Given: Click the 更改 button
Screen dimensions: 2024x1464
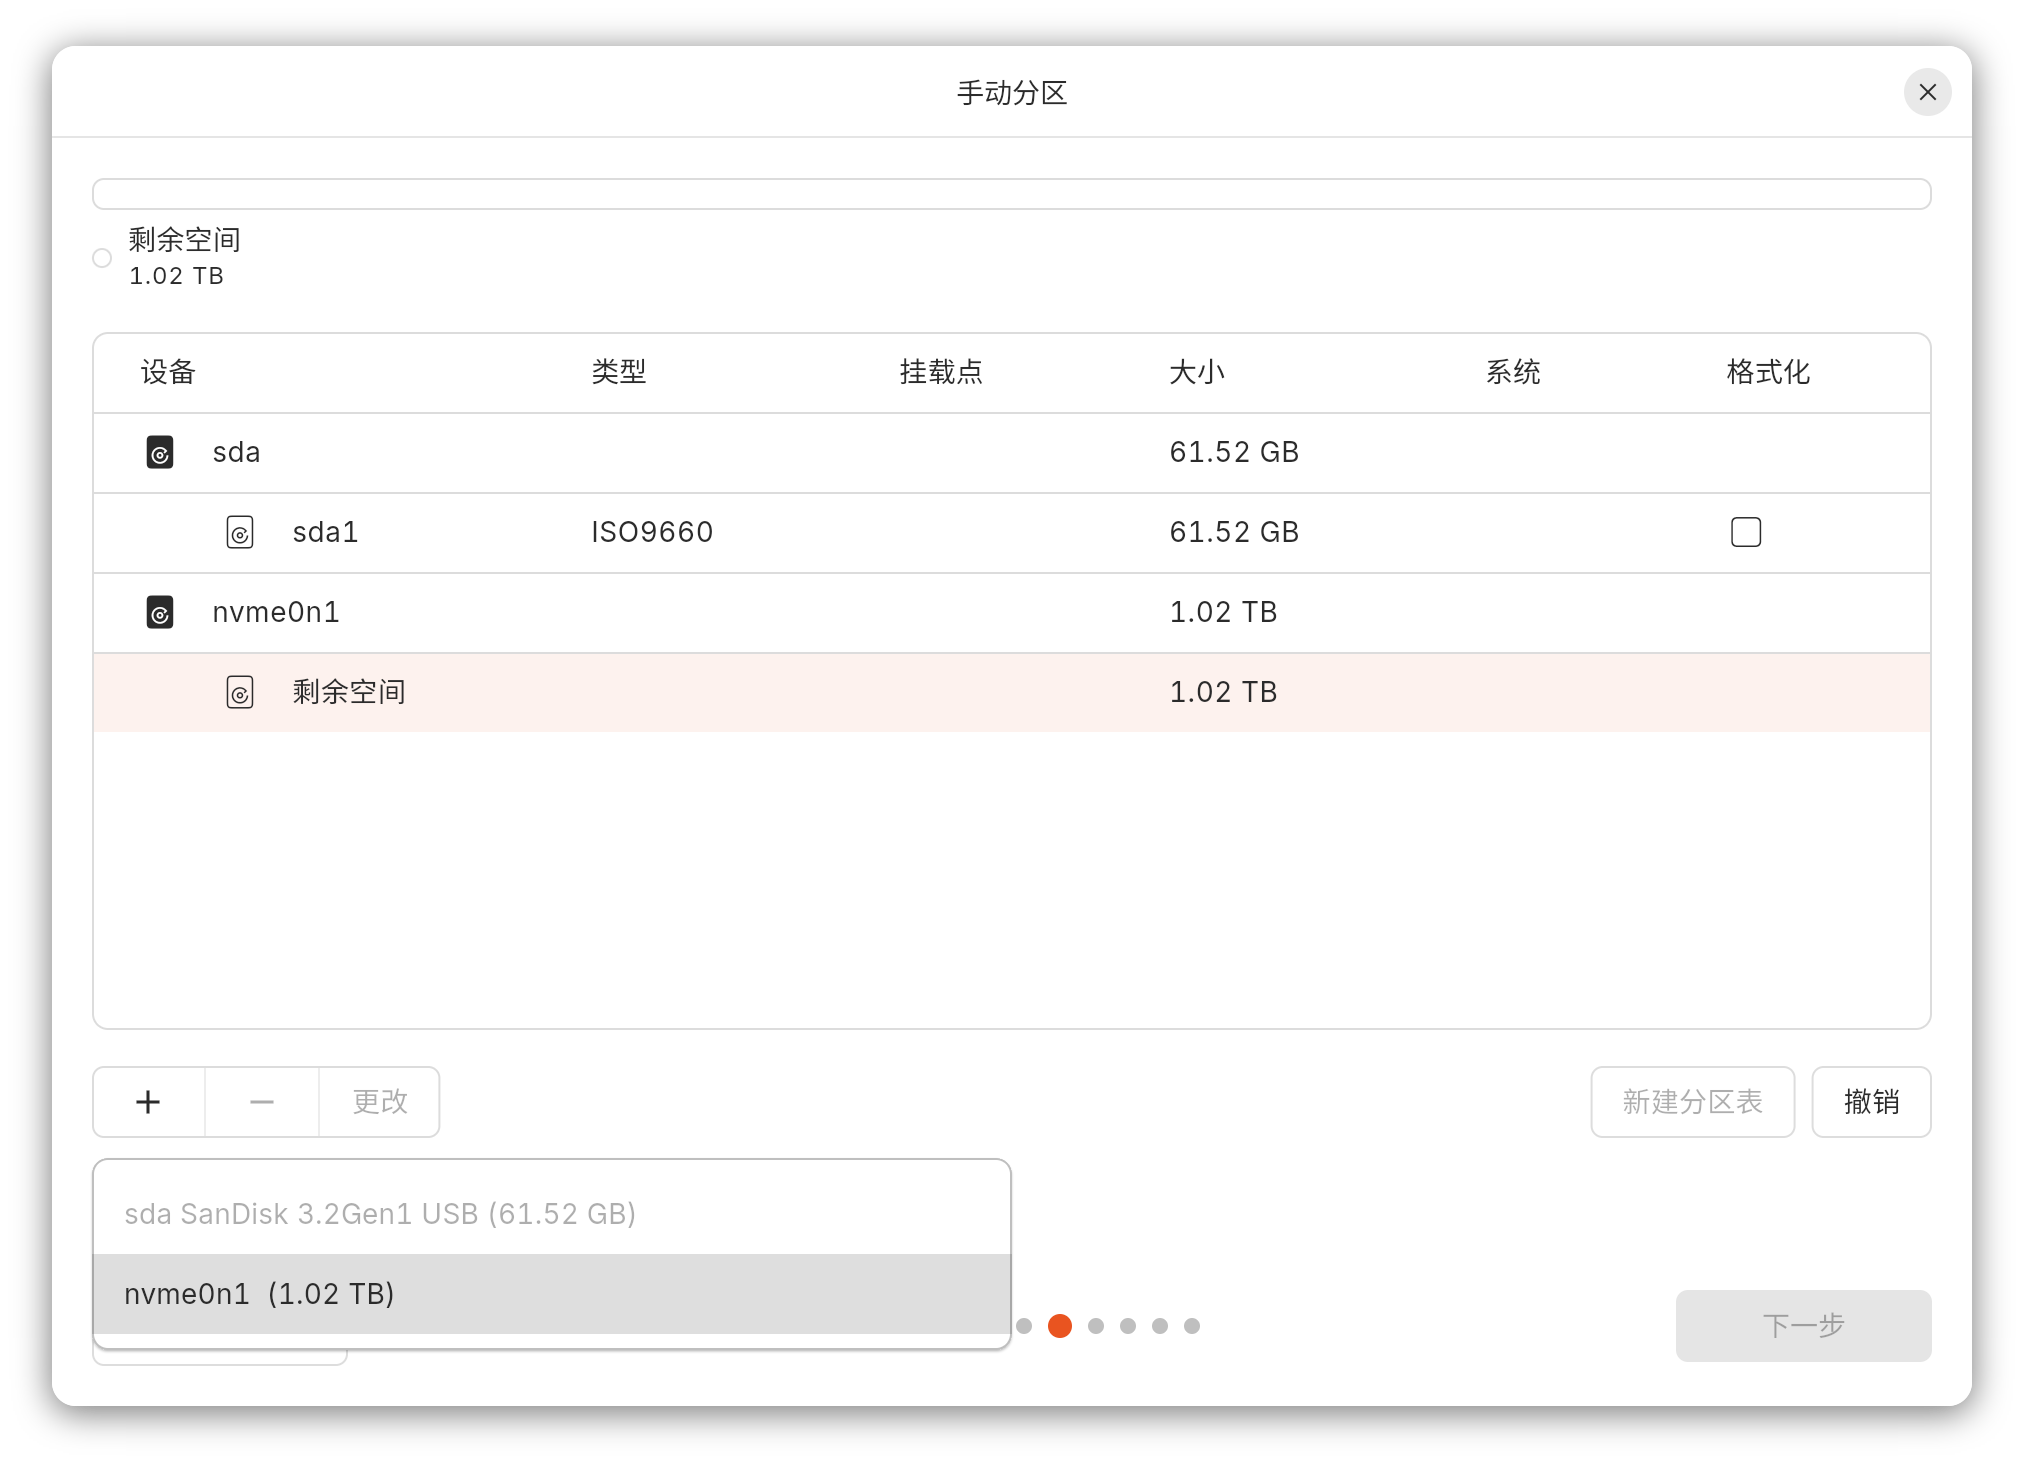Looking at the screenshot, I should click(380, 1102).
